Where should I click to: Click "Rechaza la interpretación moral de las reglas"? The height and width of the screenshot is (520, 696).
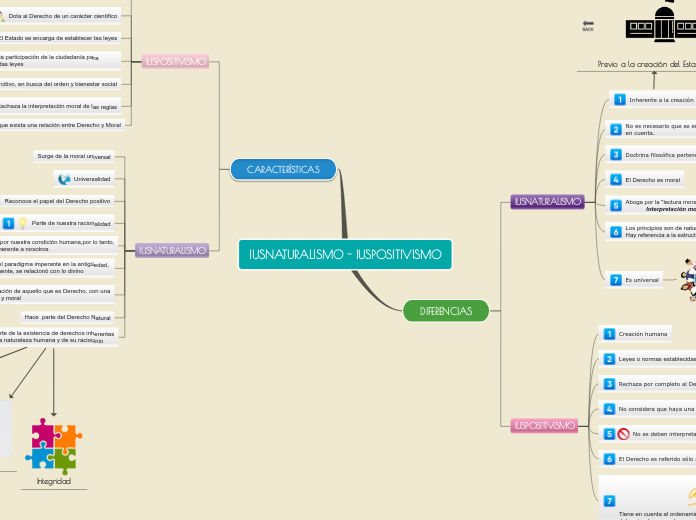click(60, 107)
